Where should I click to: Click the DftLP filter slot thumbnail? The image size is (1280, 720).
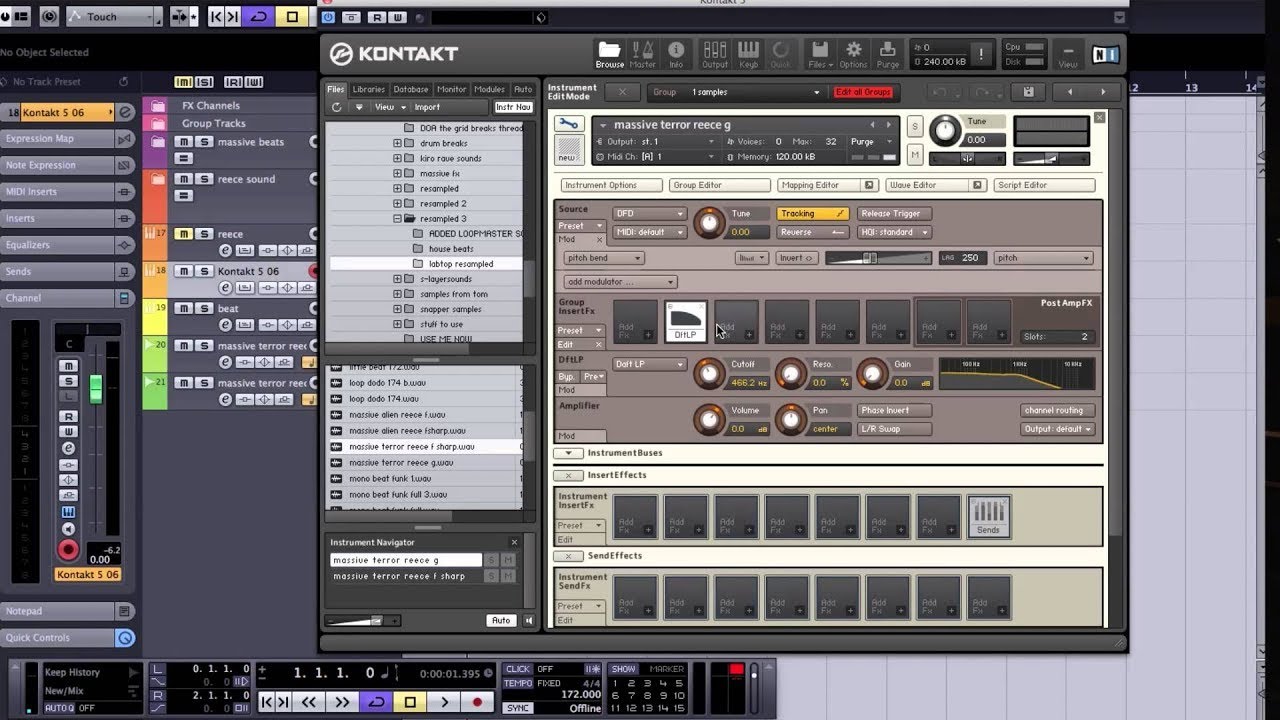686,321
